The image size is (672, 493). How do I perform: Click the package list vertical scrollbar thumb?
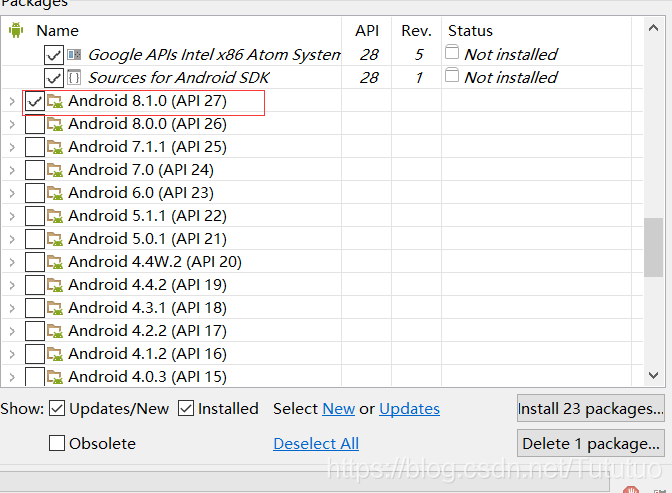[x=653, y=247]
